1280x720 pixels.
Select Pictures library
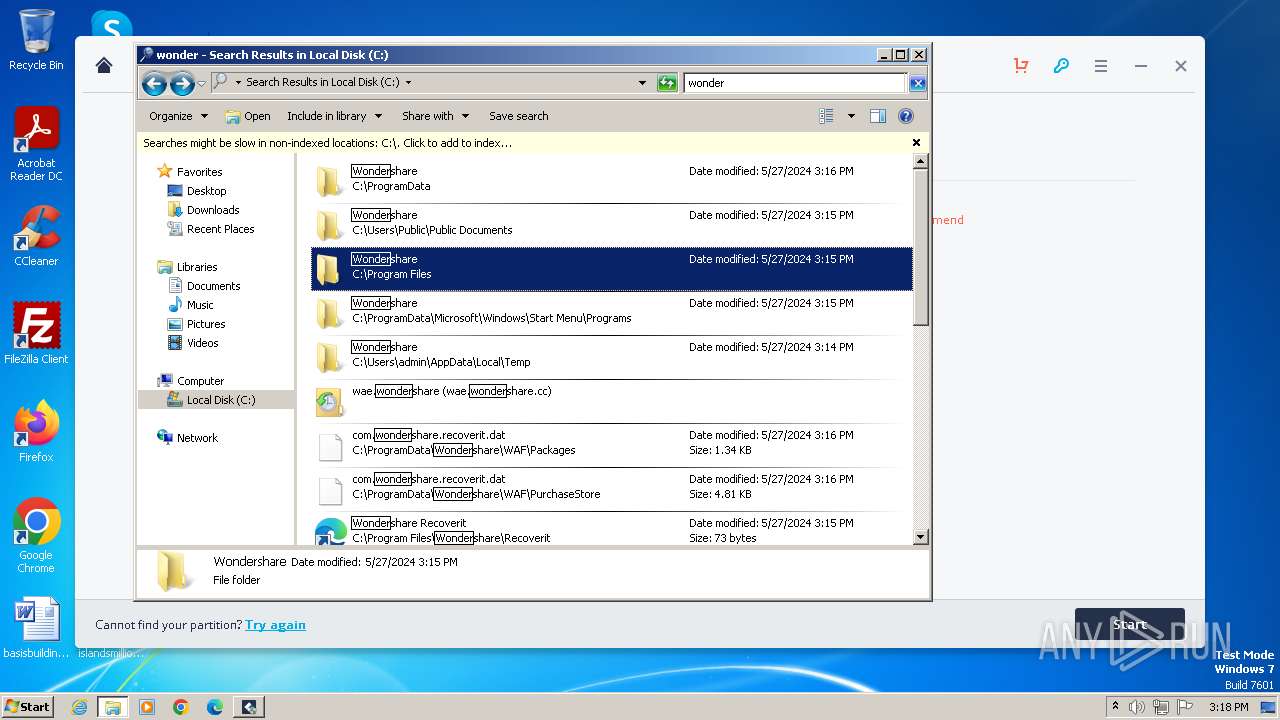pos(206,324)
